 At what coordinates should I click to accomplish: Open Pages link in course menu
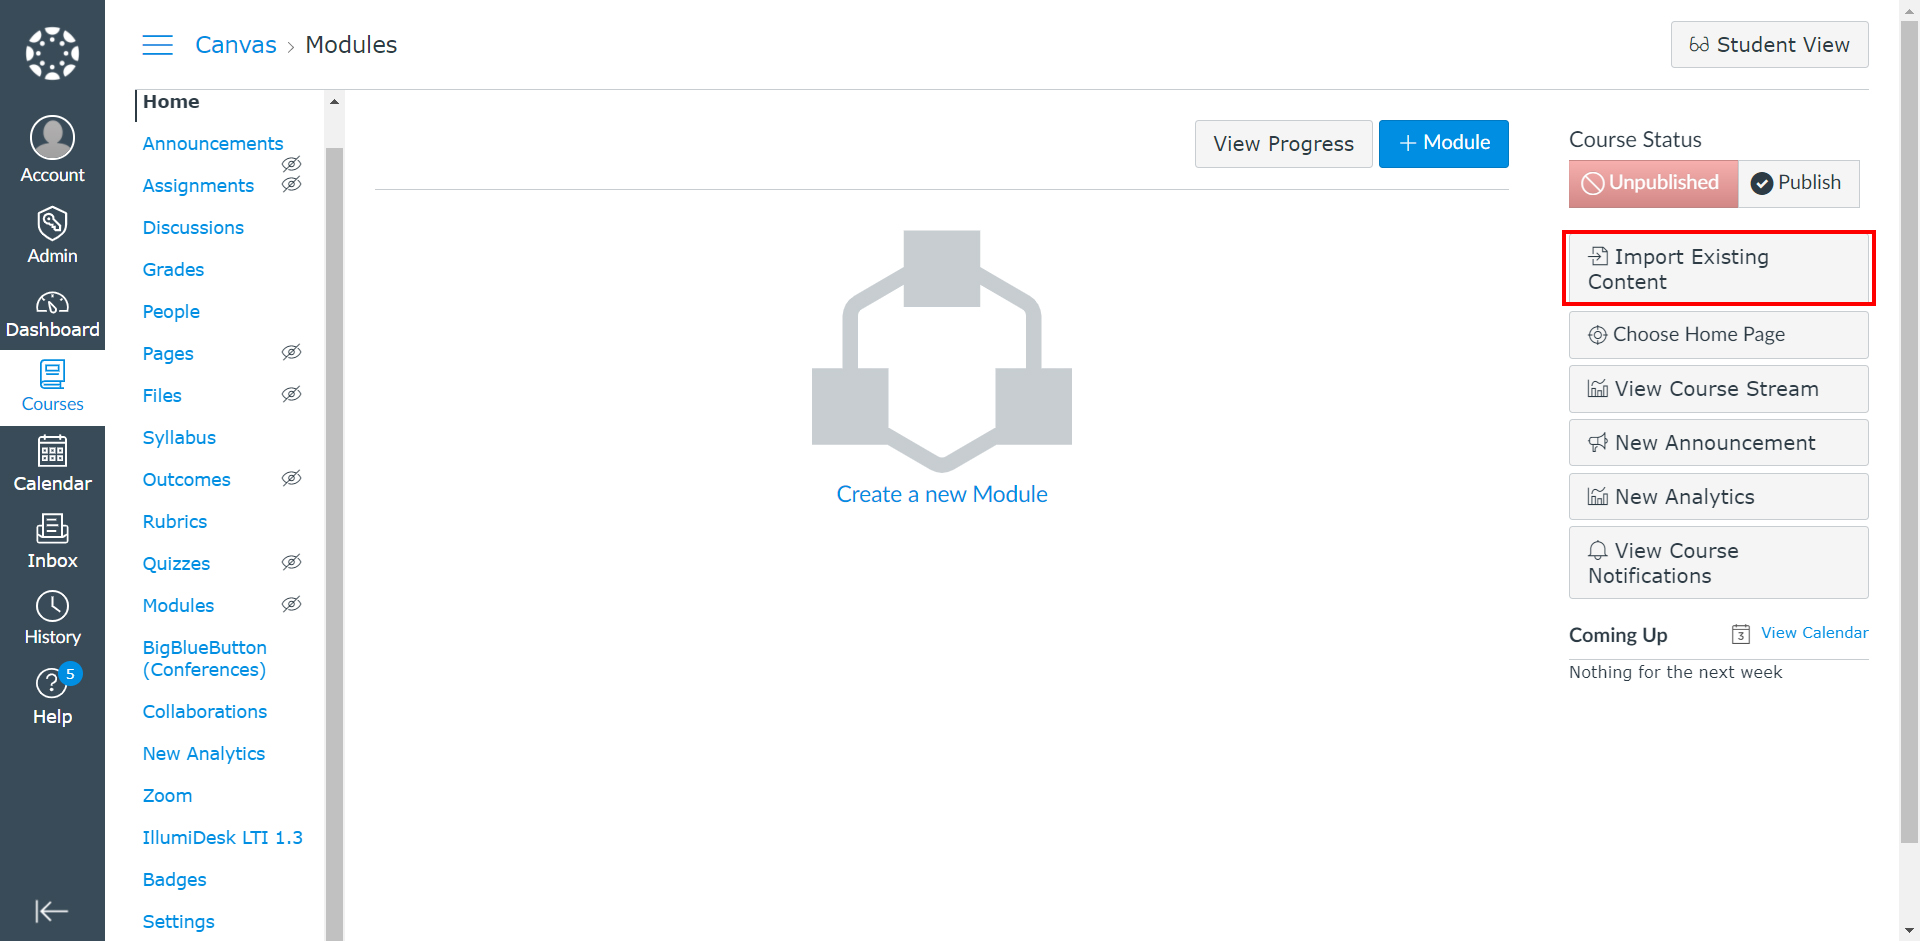tap(168, 354)
